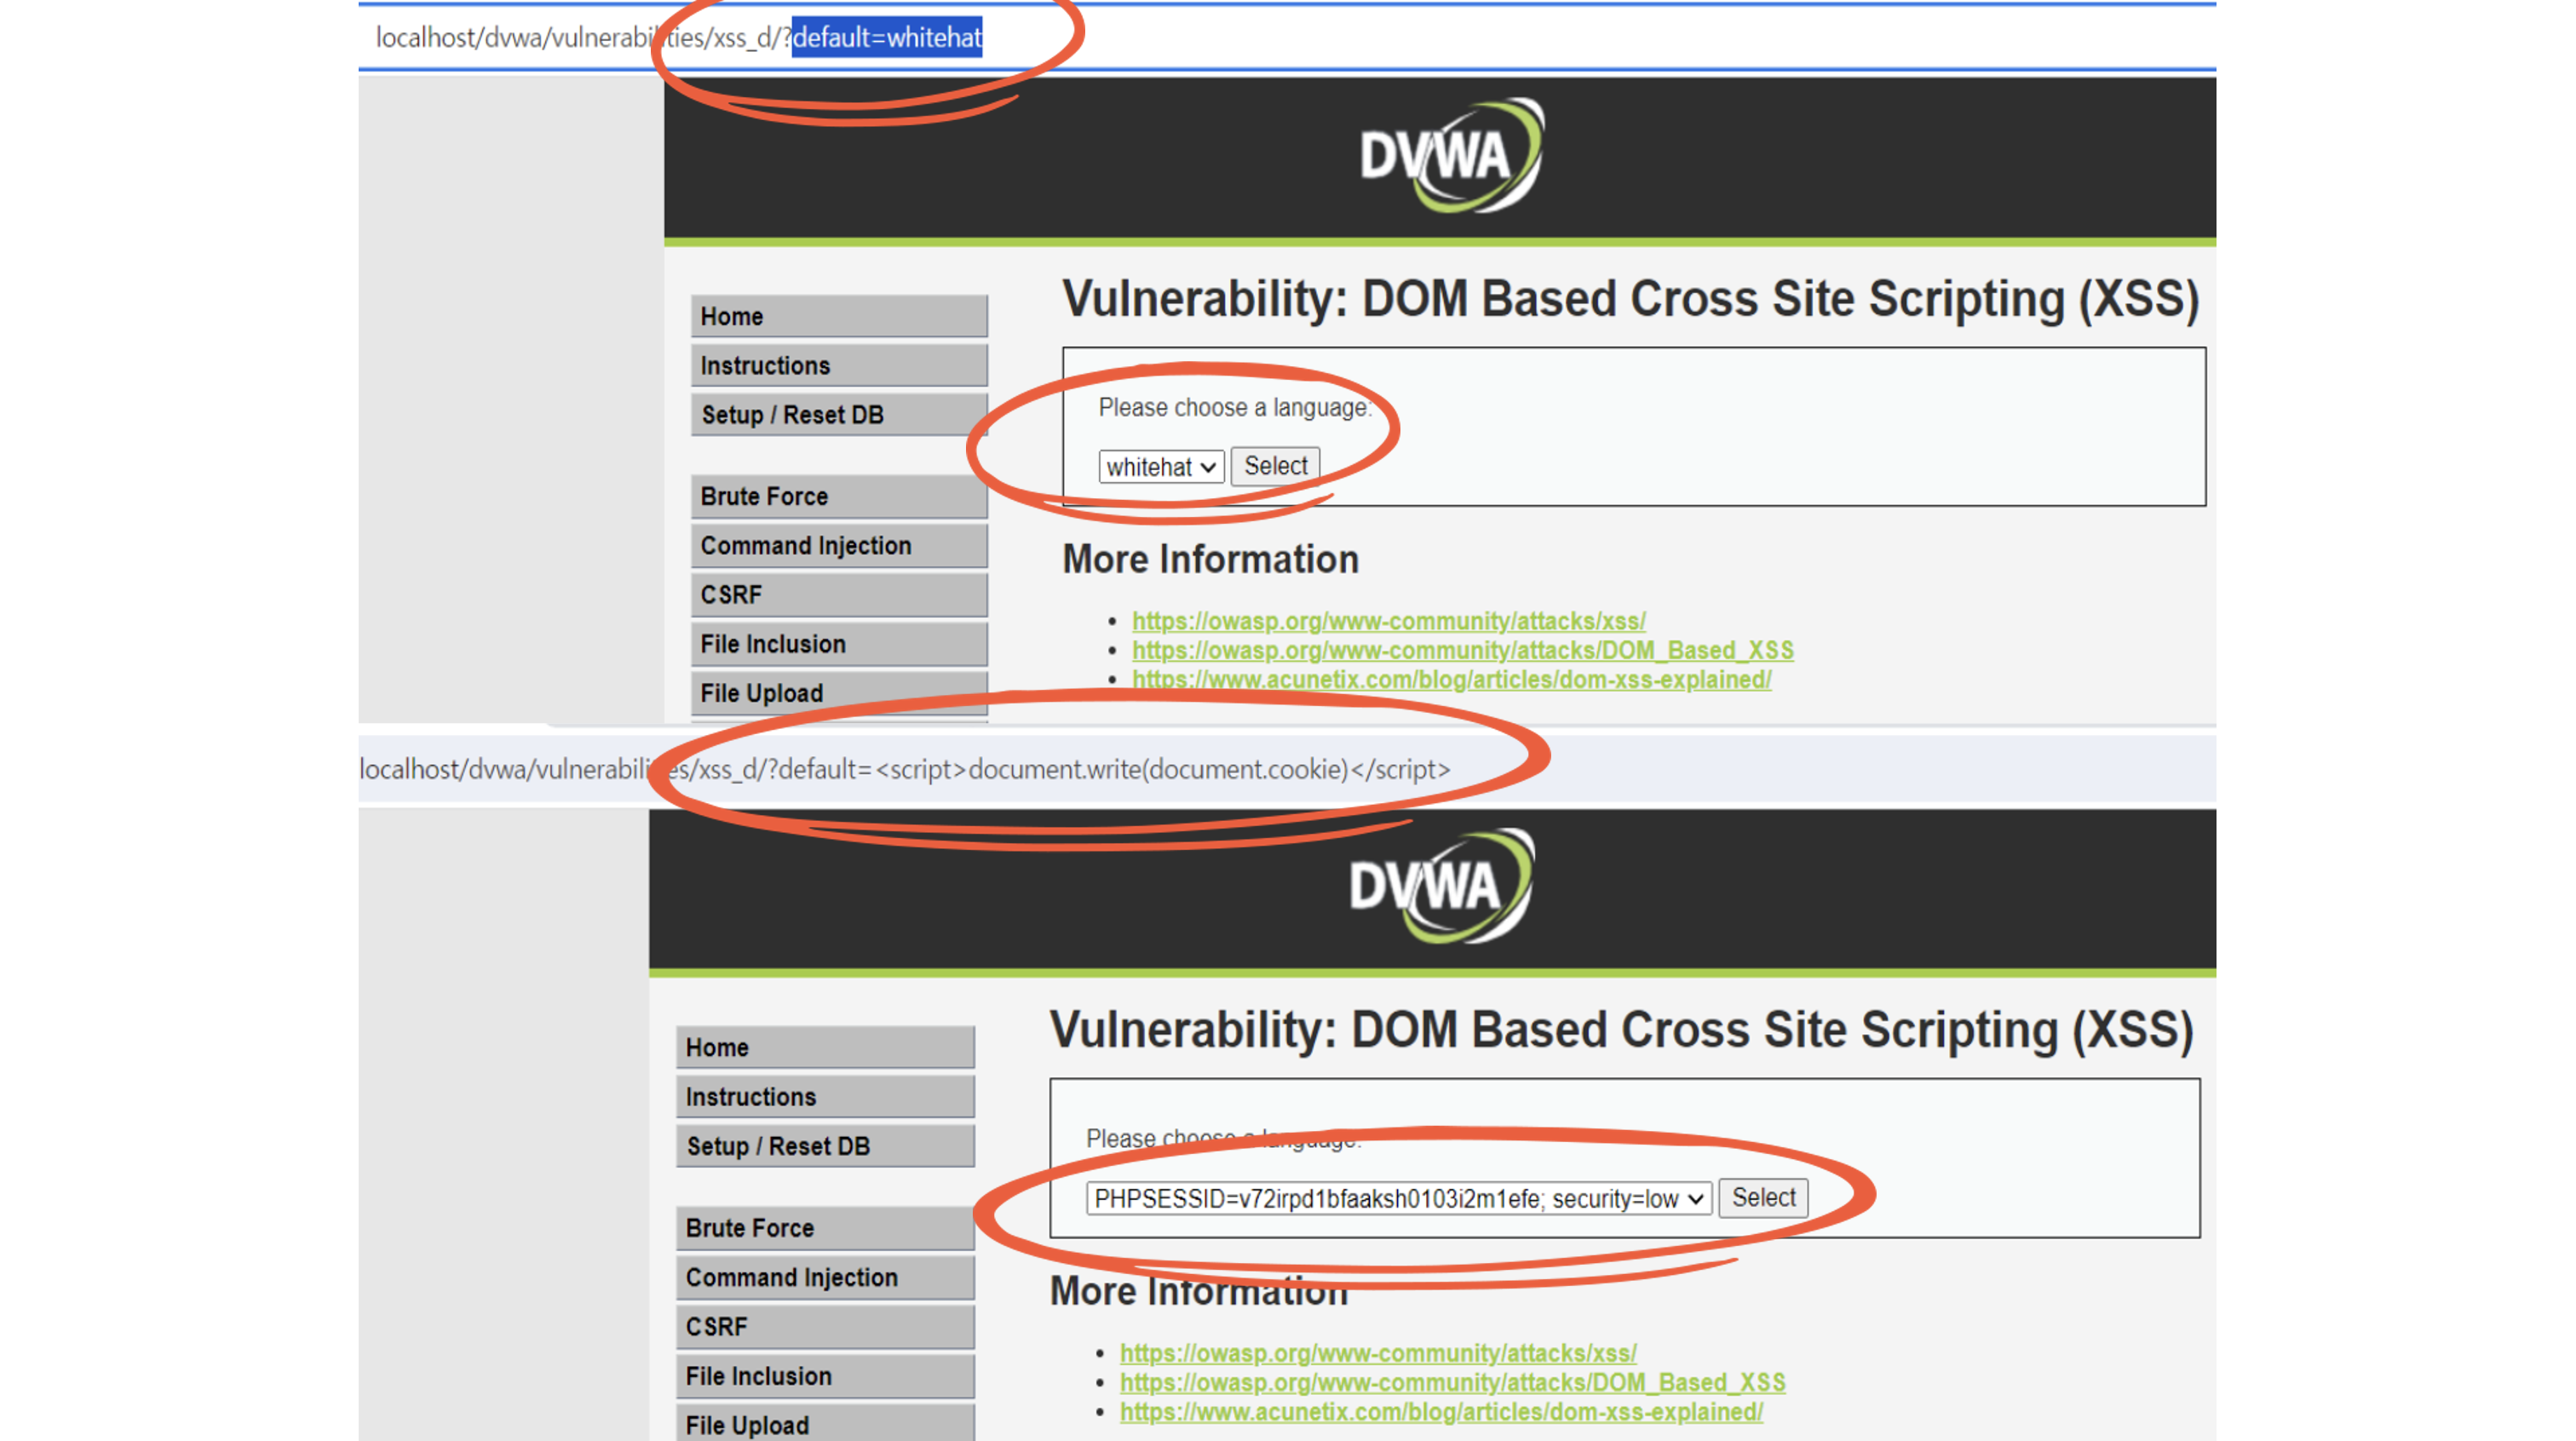
Task: Click the address bar containing the script payload
Action: (1287, 769)
